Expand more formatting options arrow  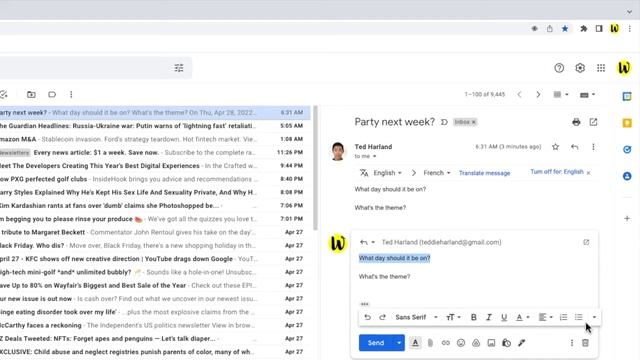coord(594,317)
